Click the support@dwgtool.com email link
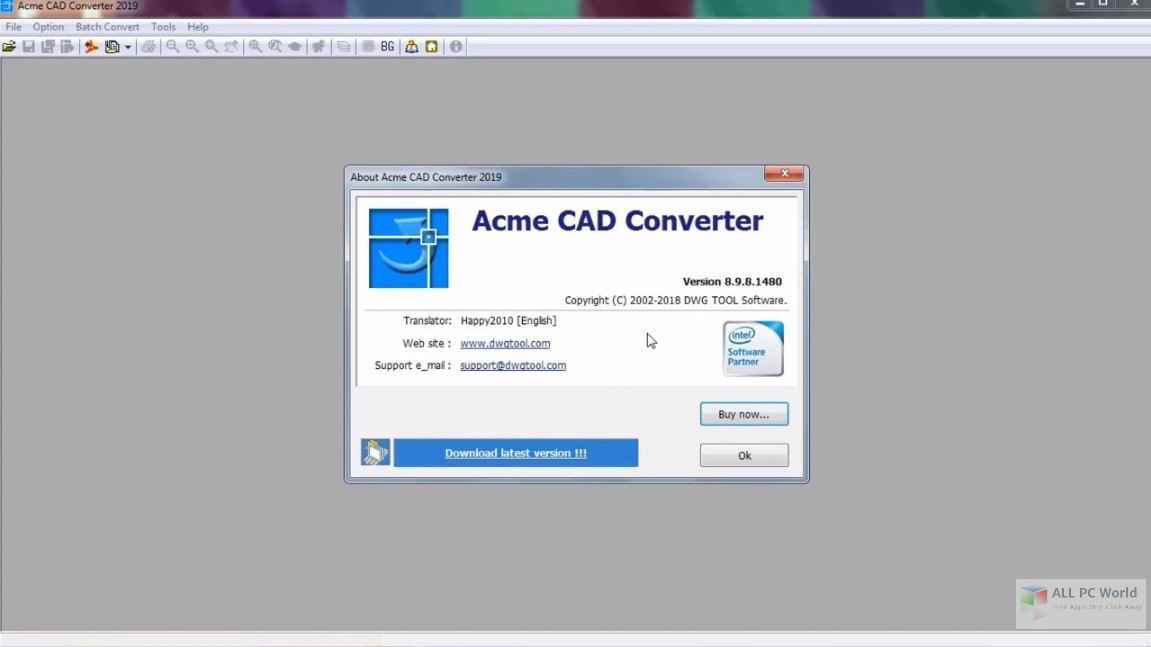The height and width of the screenshot is (647, 1151). tap(513, 365)
